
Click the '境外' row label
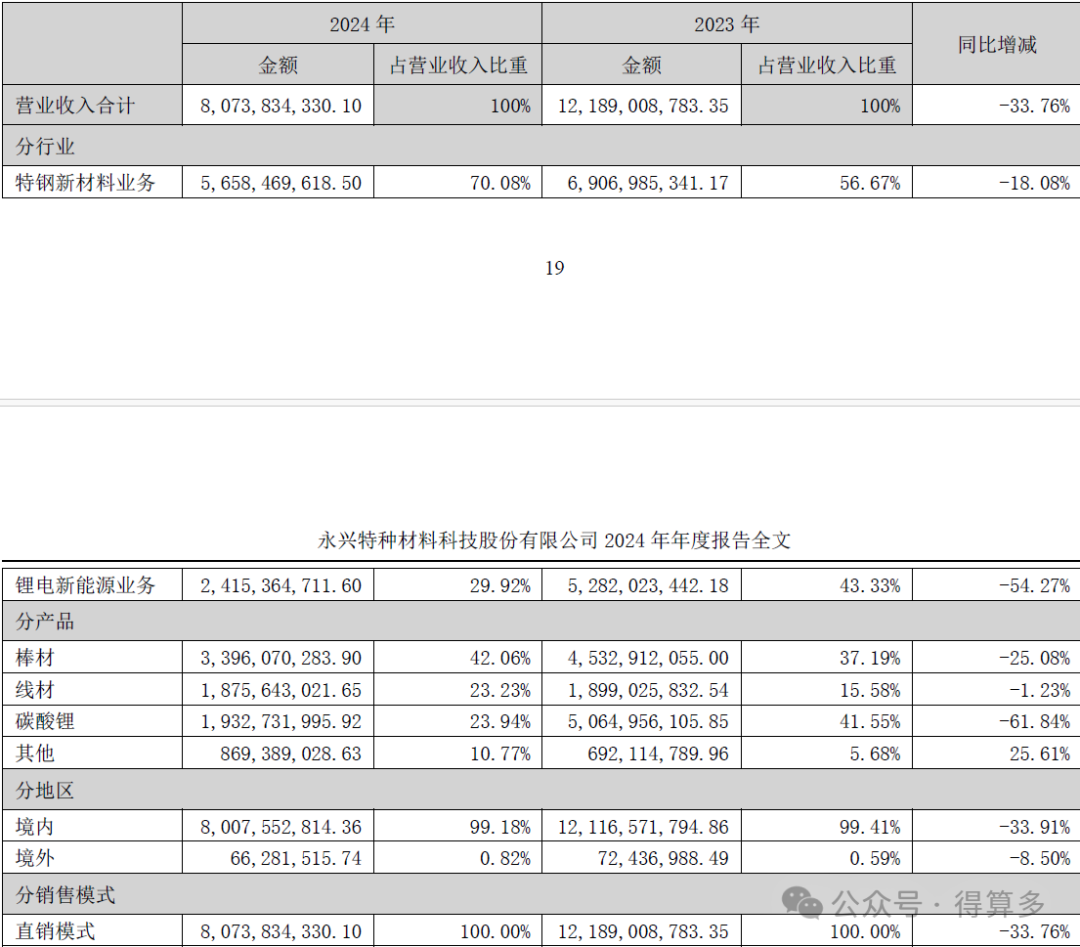[x=34, y=858]
